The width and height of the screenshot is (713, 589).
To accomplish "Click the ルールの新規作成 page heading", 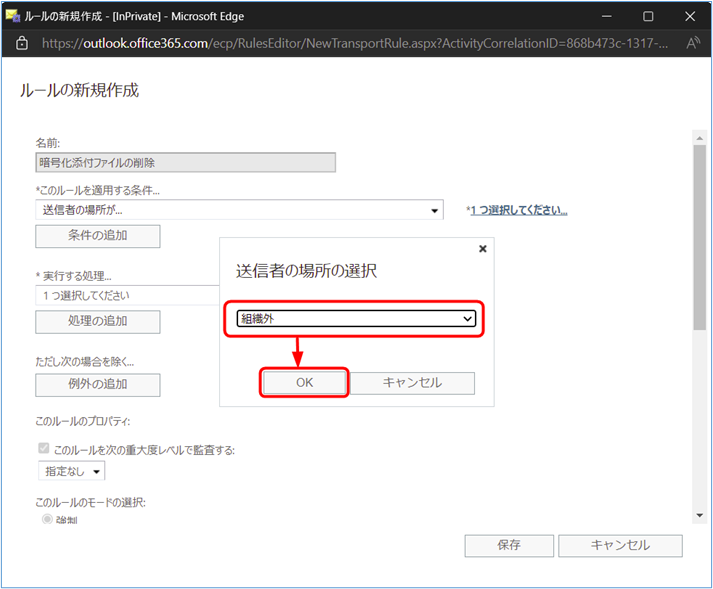I will [79, 91].
